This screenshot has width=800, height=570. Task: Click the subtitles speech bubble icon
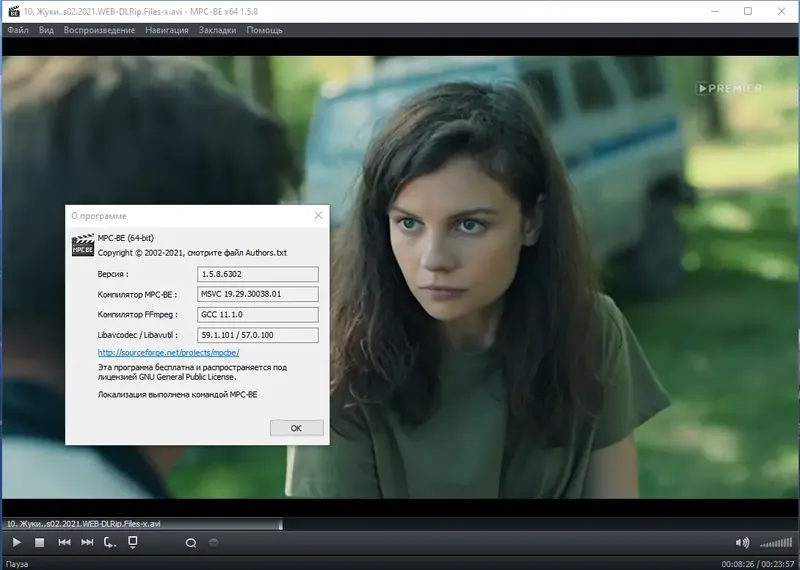click(191, 543)
